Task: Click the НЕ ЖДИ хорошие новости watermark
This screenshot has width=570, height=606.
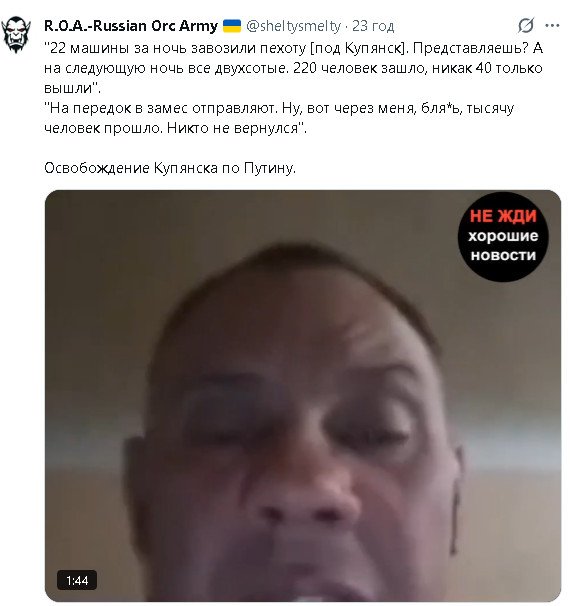Action: (503, 236)
